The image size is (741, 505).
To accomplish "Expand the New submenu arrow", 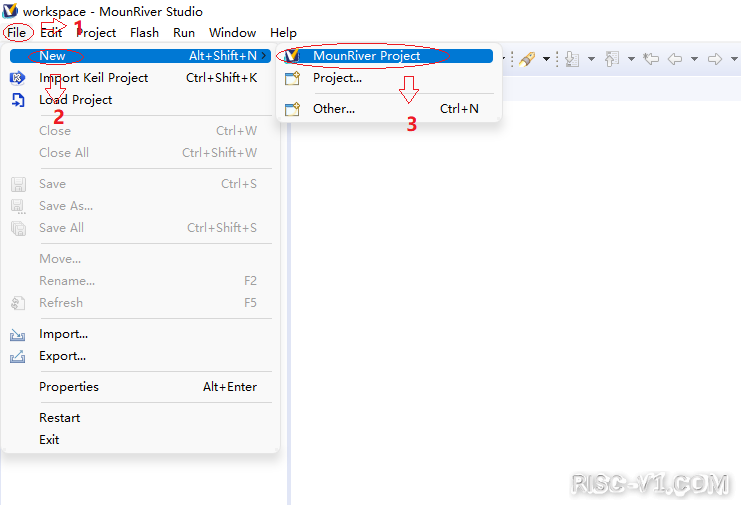I will (x=264, y=56).
